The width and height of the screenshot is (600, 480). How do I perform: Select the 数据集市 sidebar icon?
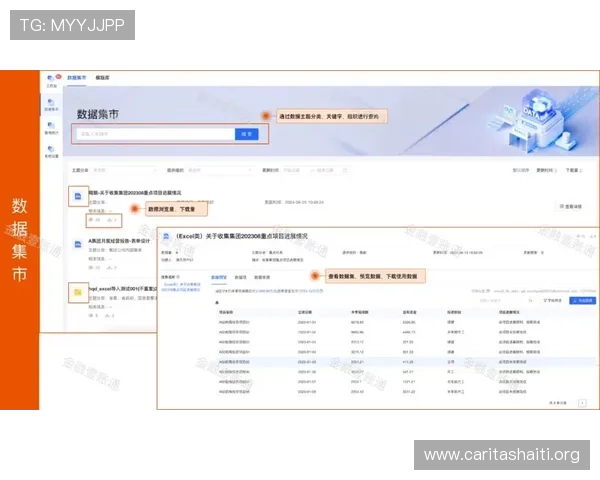click(x=51, y=104)
